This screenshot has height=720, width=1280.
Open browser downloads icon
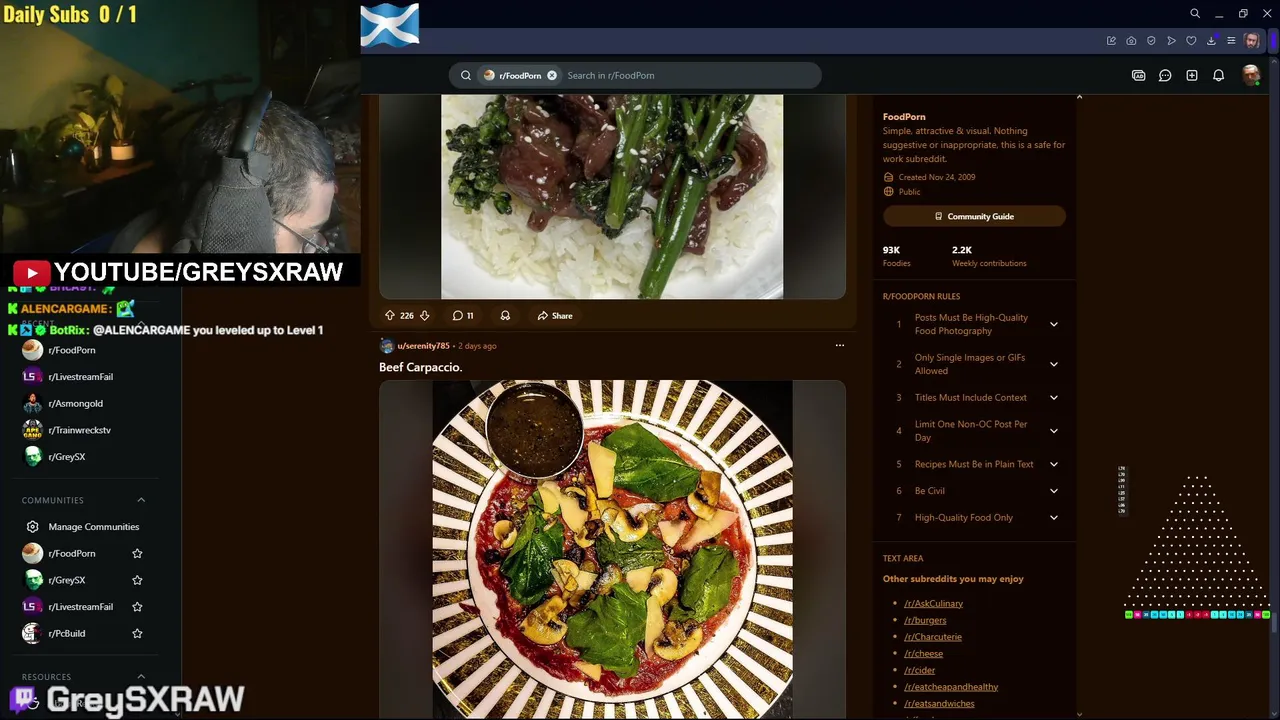(1211, 41)
